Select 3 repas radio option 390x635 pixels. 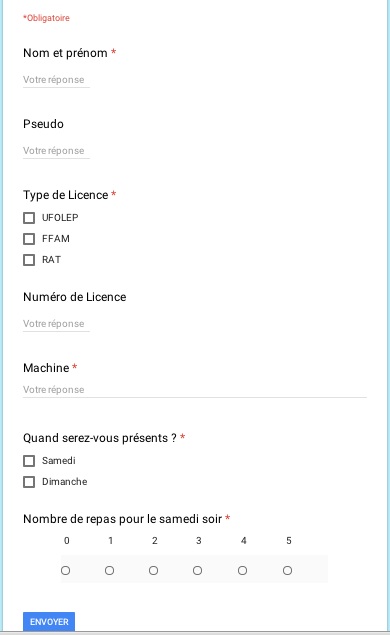198,571
